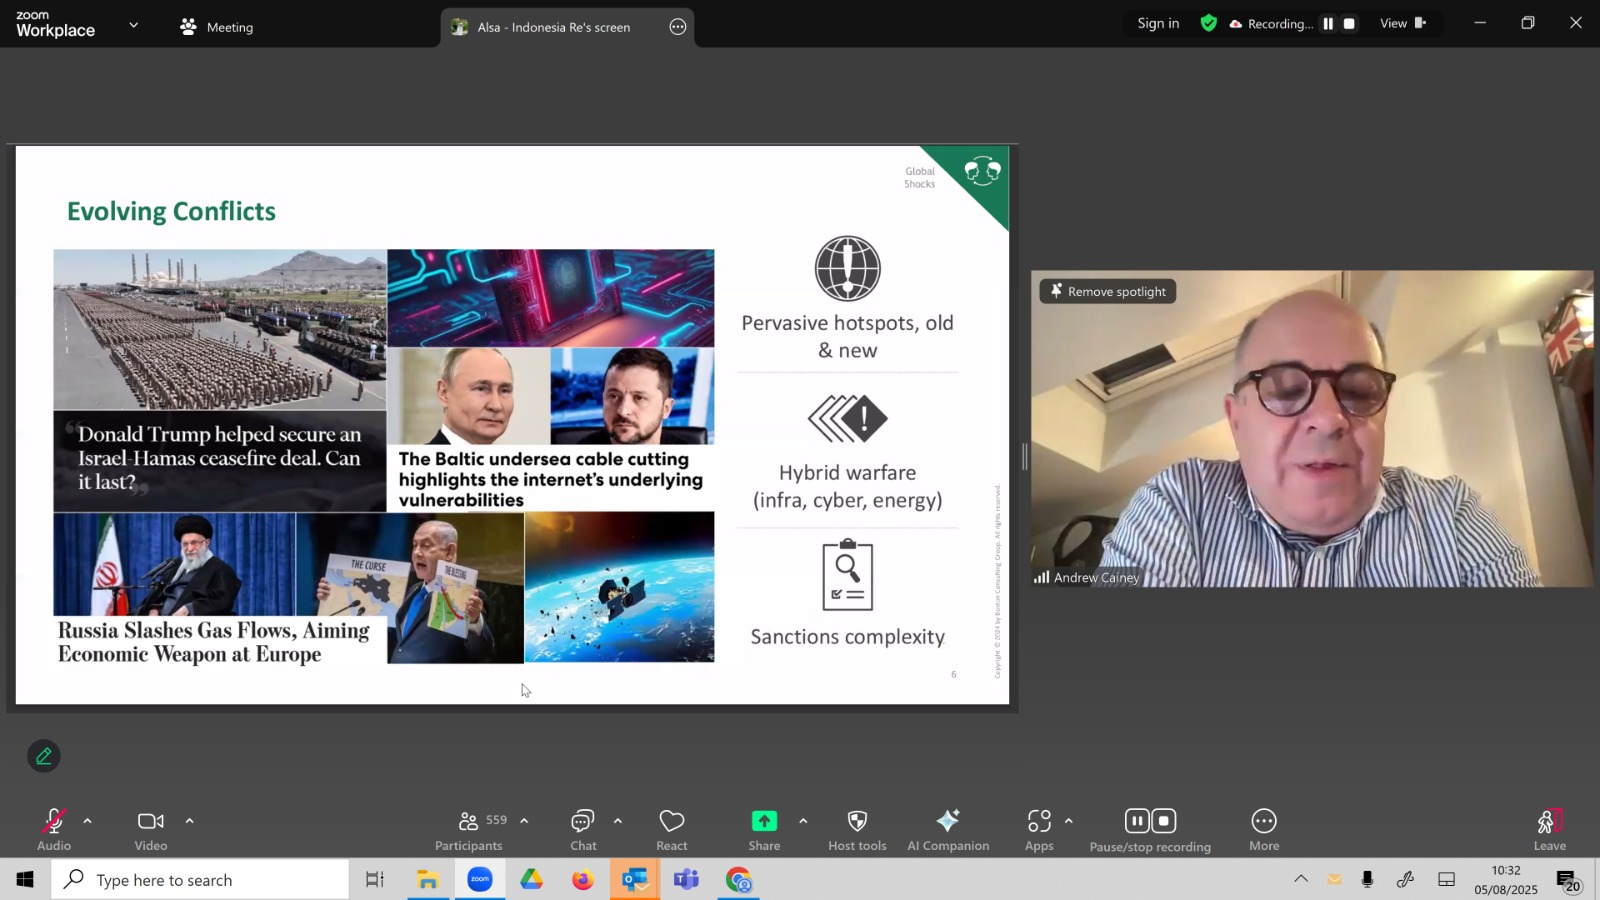
Task: Open the Chat panel
Action: [x=583, y=830]
